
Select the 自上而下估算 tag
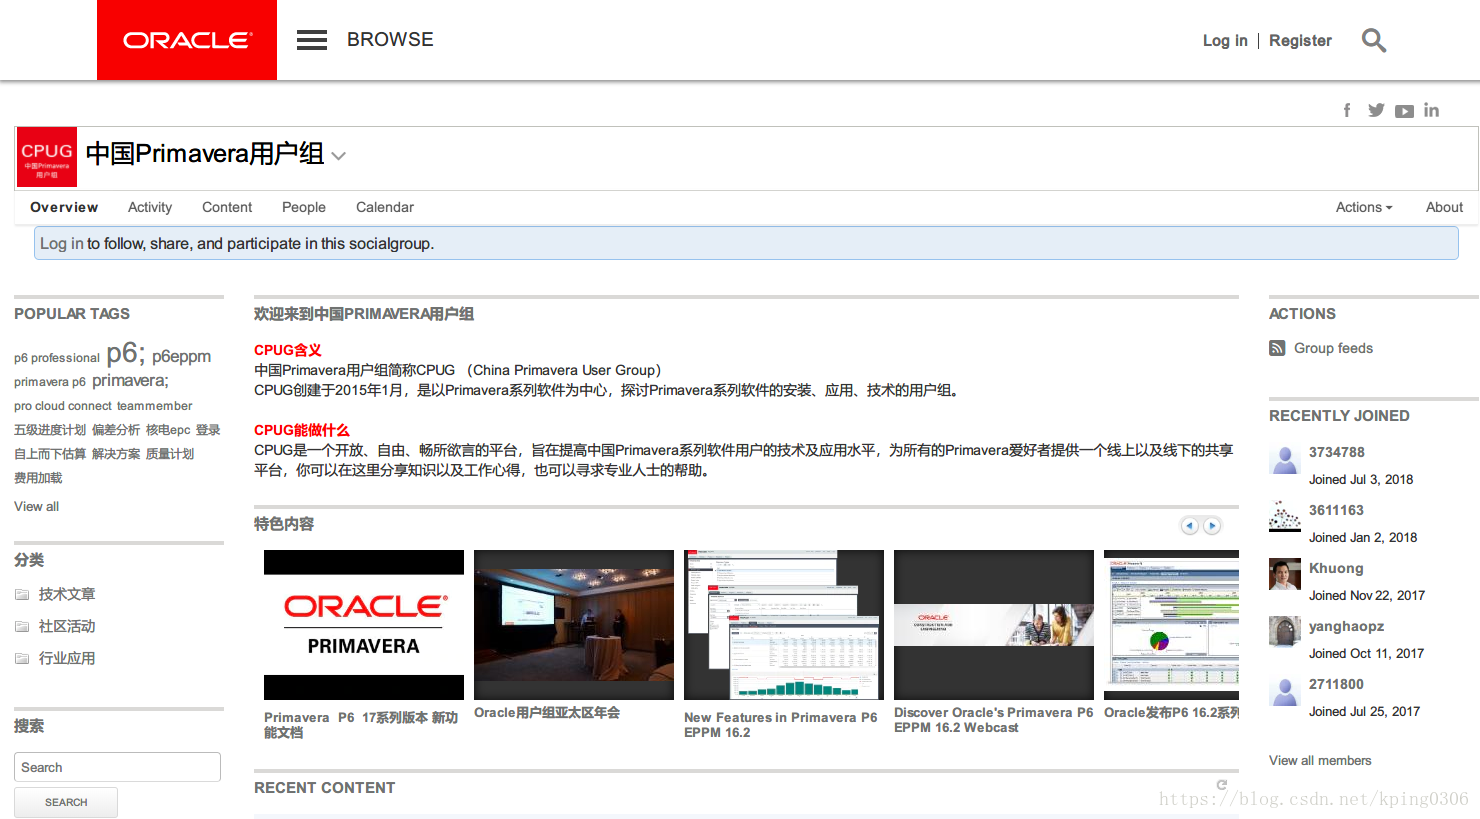[x=50, y=454]
